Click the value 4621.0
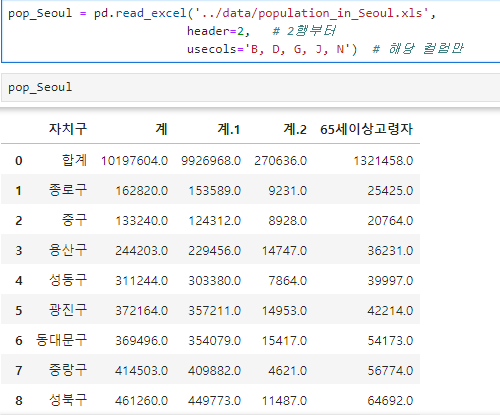Viewport: 500px width, 415px height. tap(288, 371)
